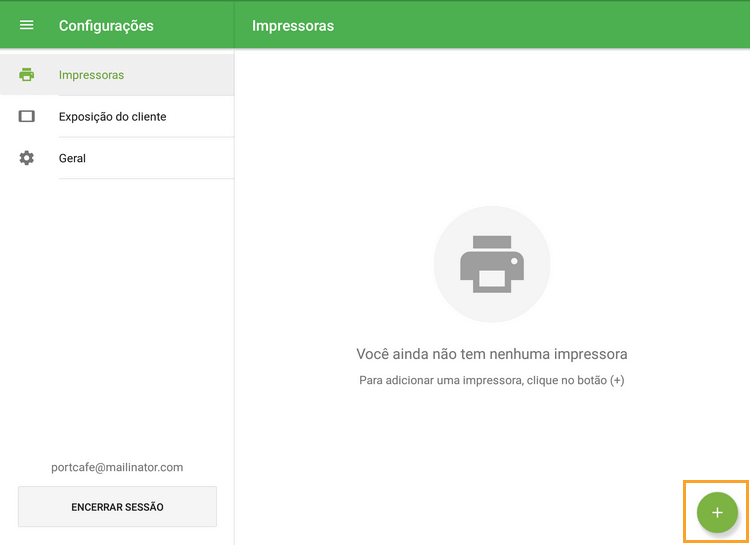The height and width of the screenshot is (545, 750).
Task: Click the gear icon beside Geral
Action: (x=26, y=158)
